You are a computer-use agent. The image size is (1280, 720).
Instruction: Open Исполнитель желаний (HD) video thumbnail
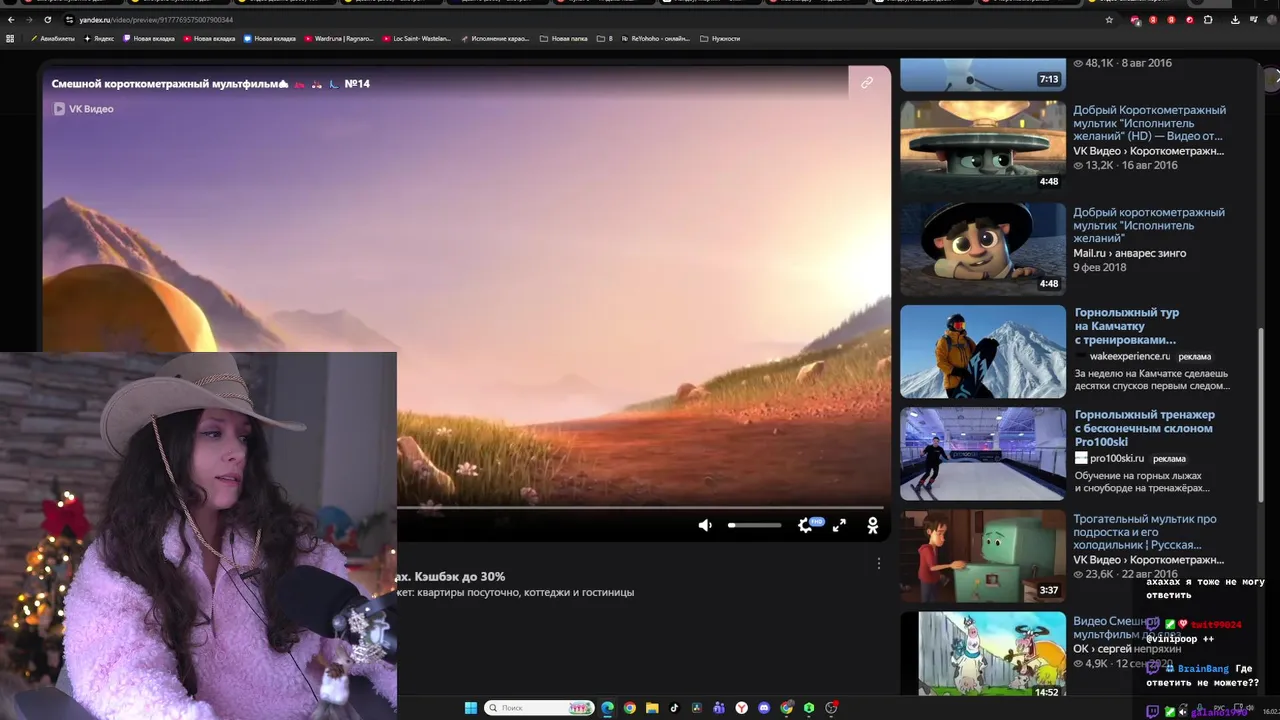click(x=983, y=146)
